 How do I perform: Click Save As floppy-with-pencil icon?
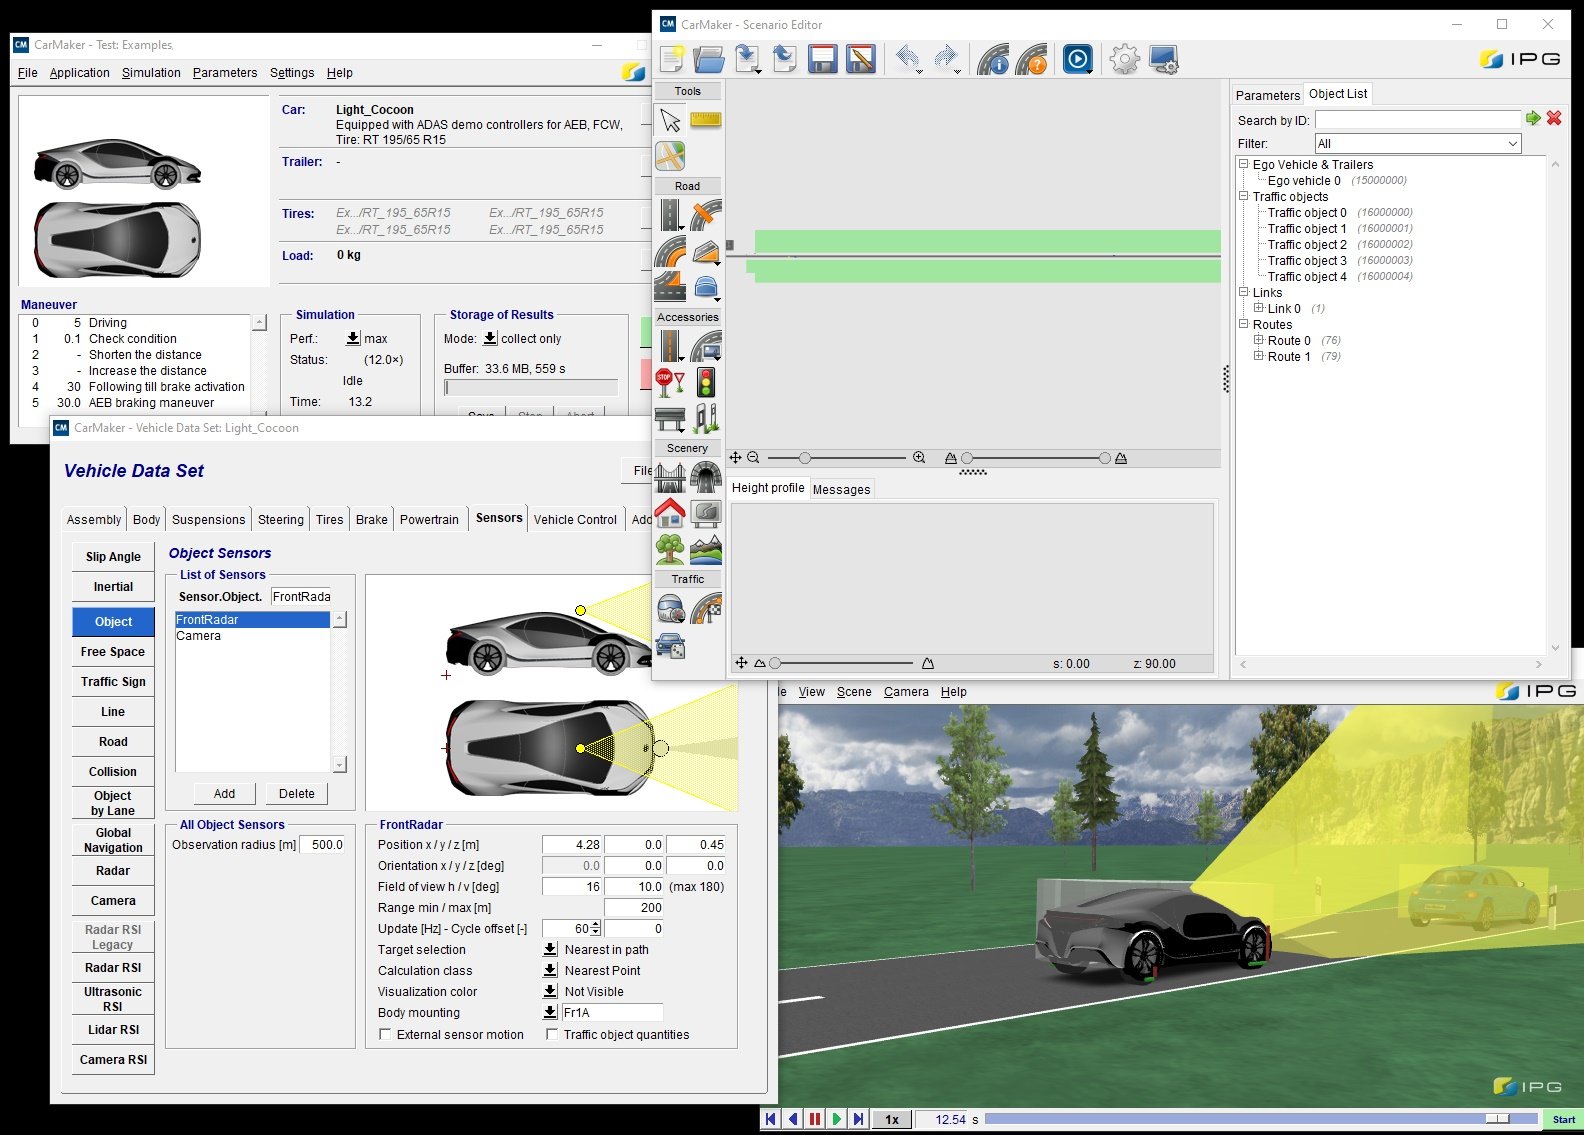click(861, 59)
